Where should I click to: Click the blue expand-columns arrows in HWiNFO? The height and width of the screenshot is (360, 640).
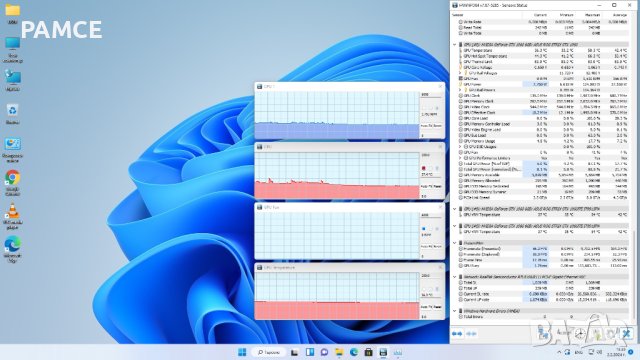[457, 334]
